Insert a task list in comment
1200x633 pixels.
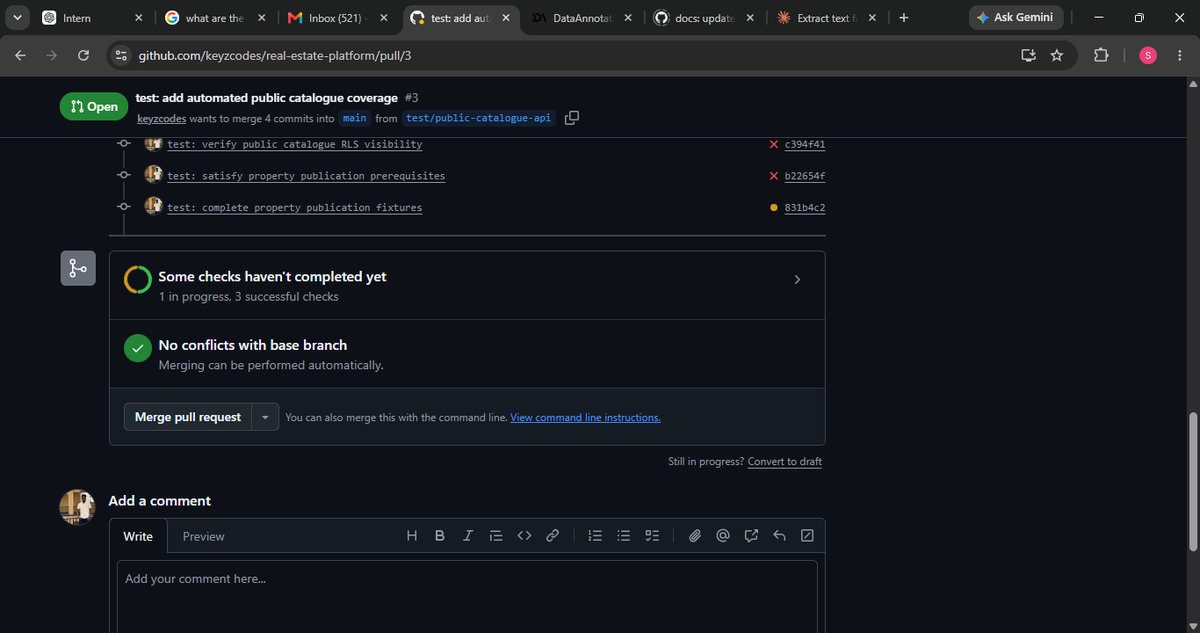[x=651, y=536]
